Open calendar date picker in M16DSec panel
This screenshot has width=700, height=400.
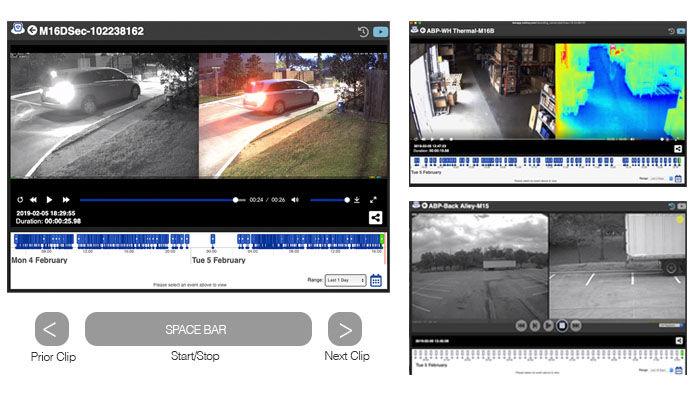pyautogui.click(x=376, y=281)
